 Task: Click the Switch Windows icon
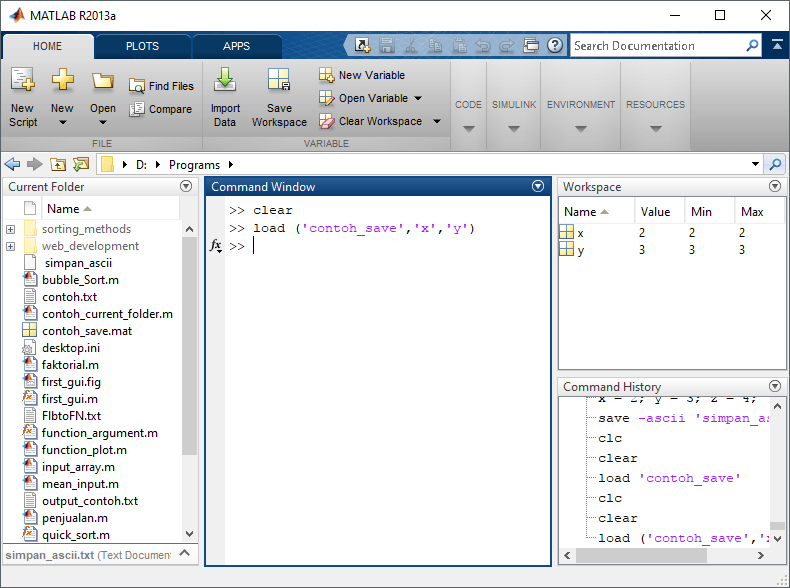tap(531, 45)
